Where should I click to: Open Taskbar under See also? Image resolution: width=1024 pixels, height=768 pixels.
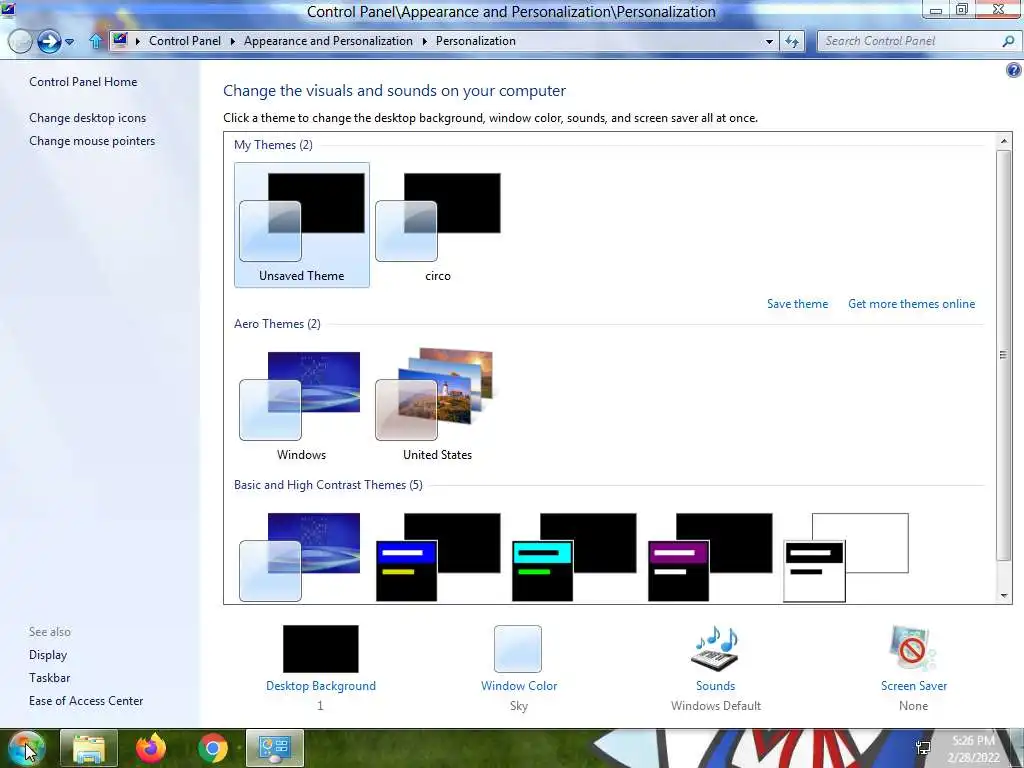[x=50, y=678]
